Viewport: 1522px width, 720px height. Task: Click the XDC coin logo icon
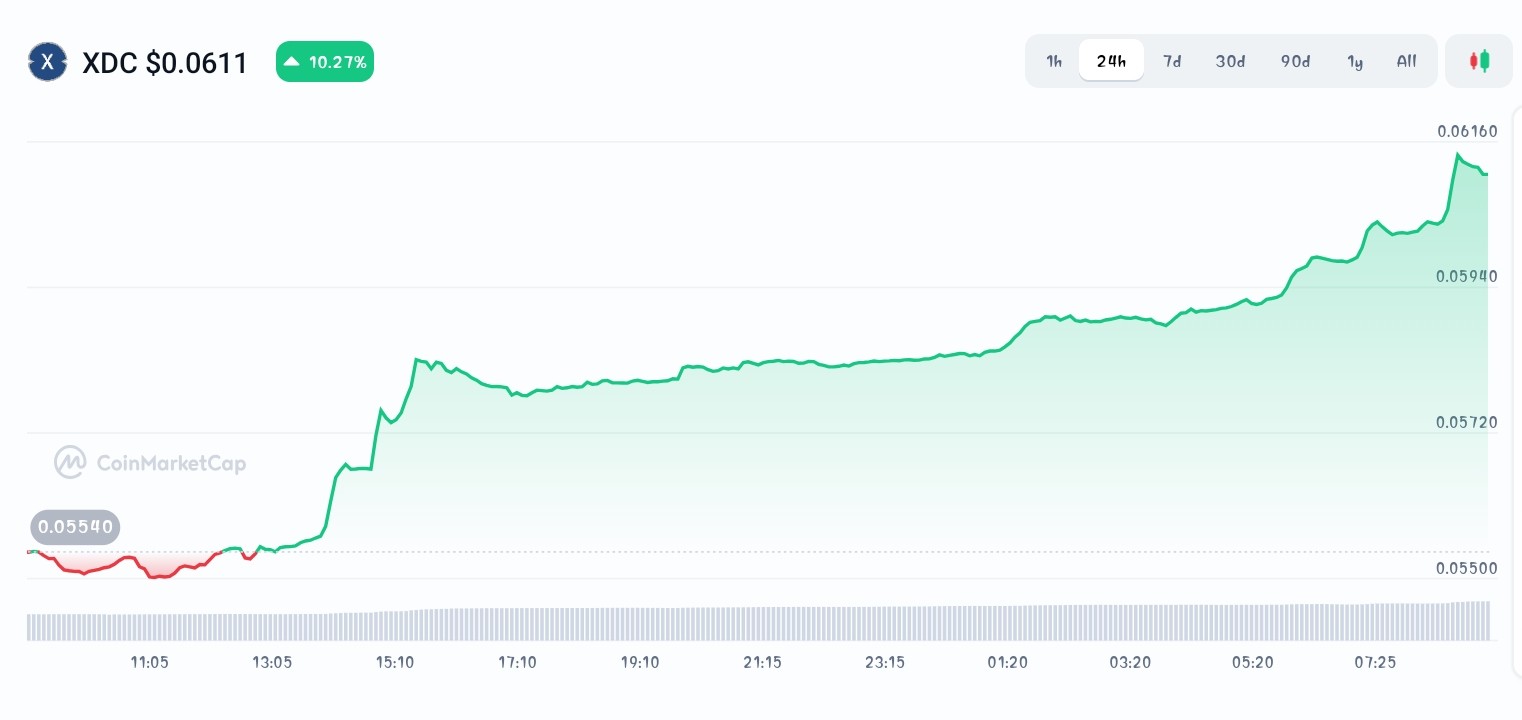pyautogui.click(x=47, y=62)
